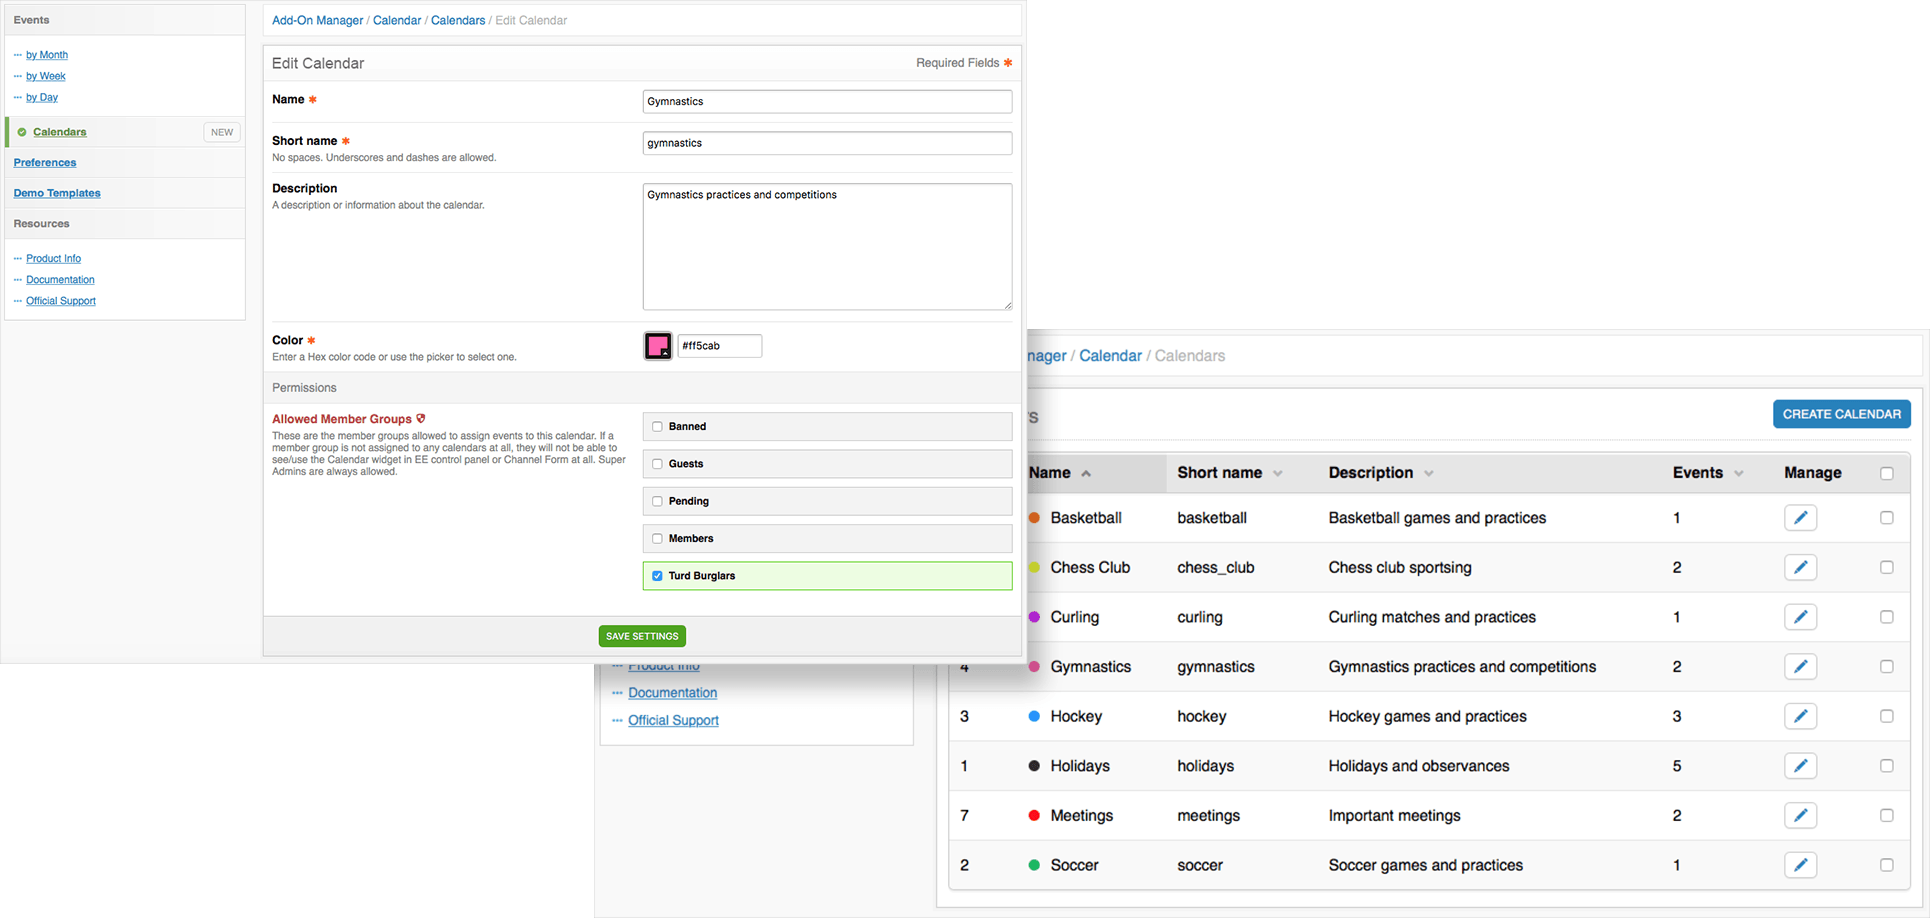This screenshot has height=918, width=1930.
Task: Check the Guests member group
Action: [657, 464]
